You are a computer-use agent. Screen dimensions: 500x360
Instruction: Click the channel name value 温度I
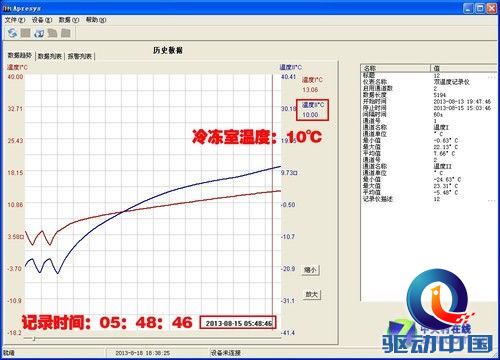tap(441, 127)
